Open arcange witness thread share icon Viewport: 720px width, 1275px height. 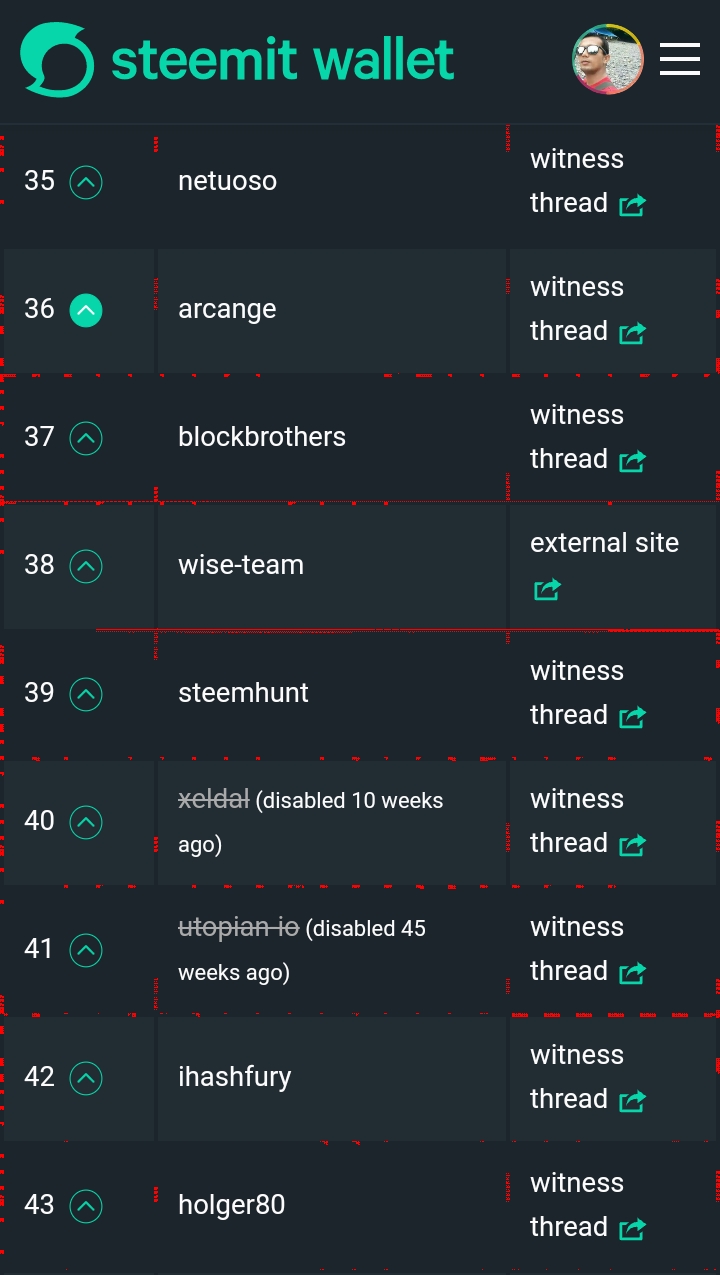(632, 333)
